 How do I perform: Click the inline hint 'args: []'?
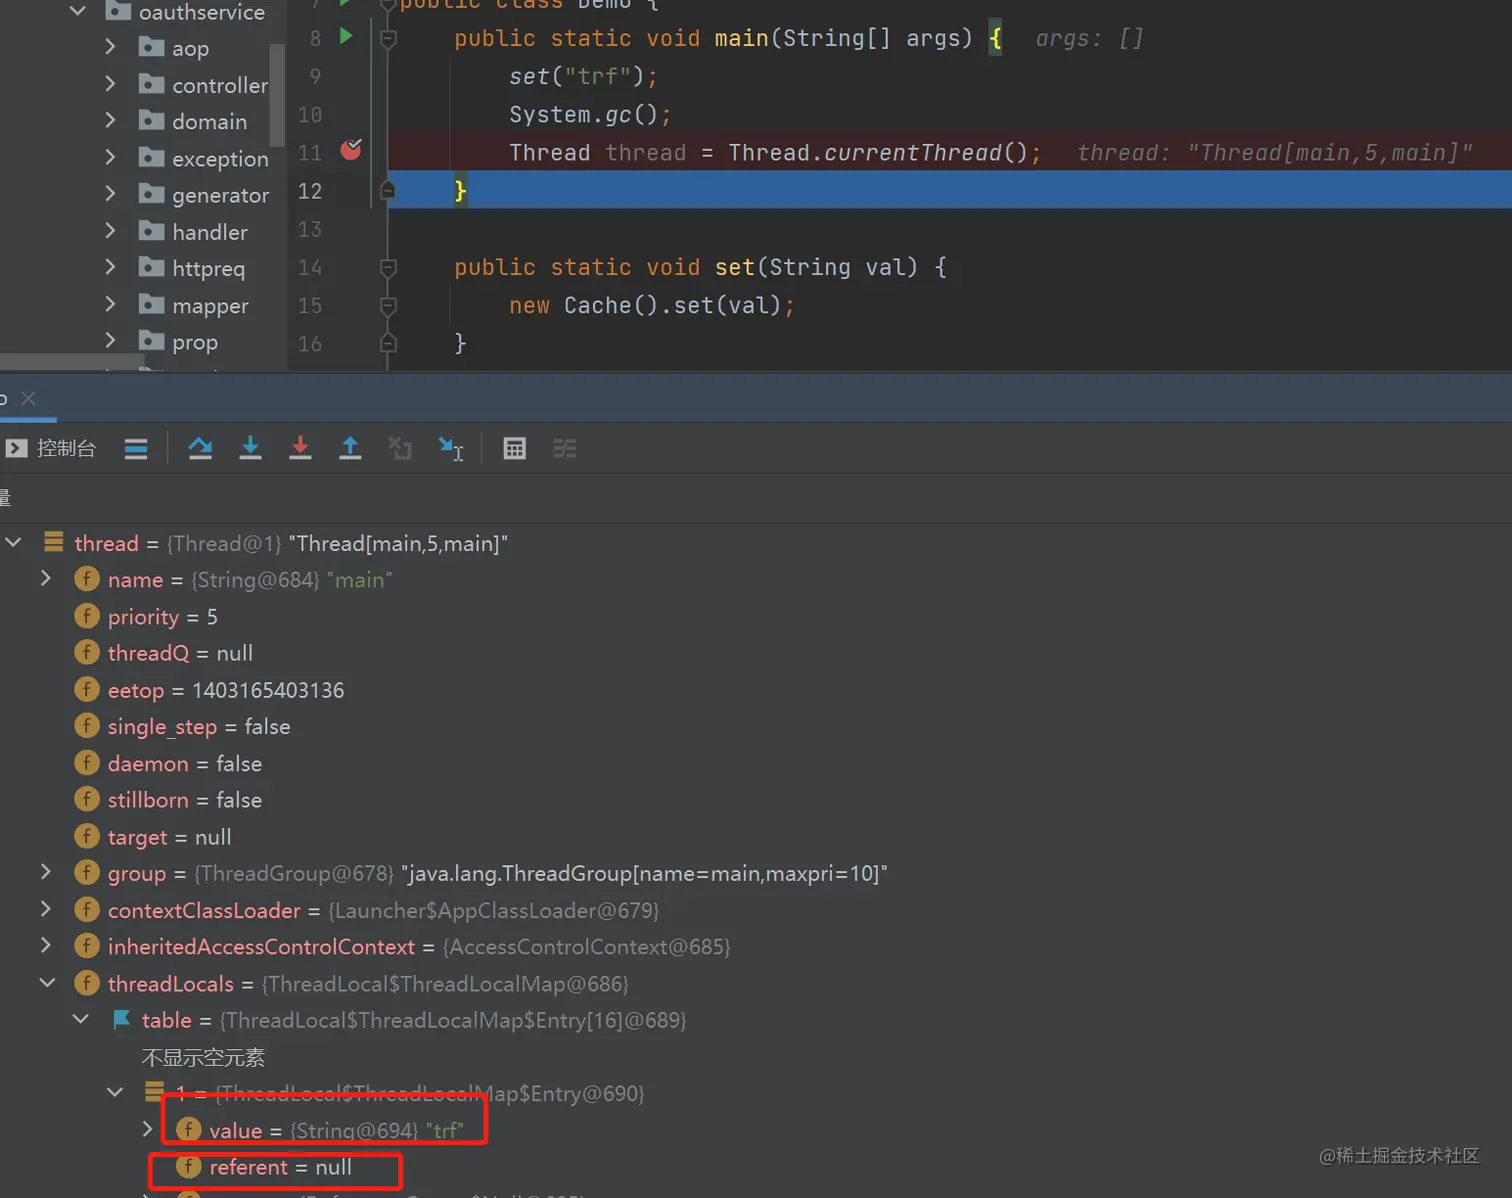pyautogui.click(x=1089, y=38)
